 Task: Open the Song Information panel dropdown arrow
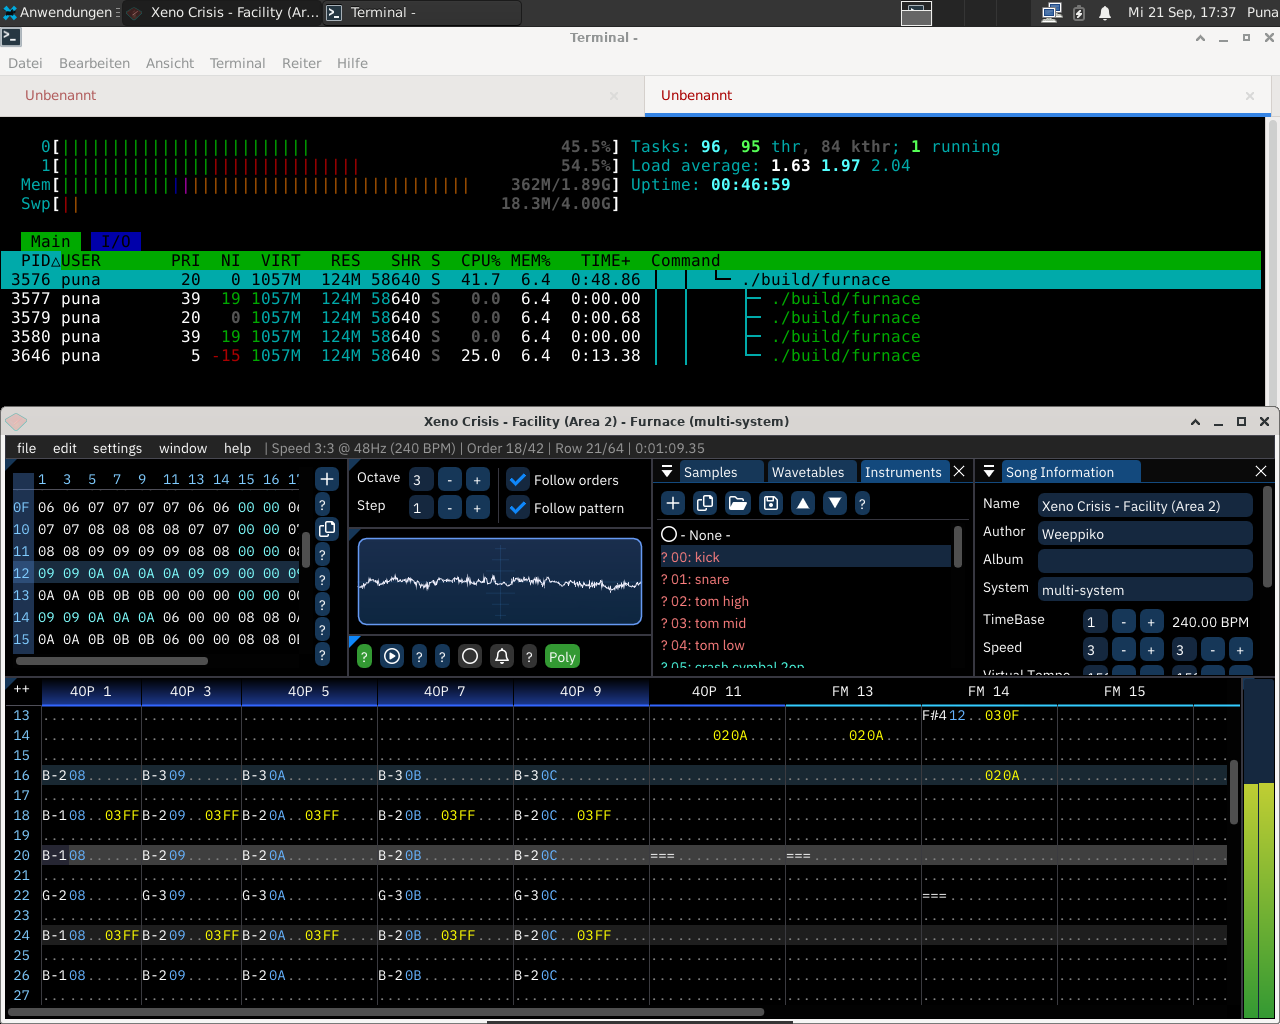pos(989,472)
